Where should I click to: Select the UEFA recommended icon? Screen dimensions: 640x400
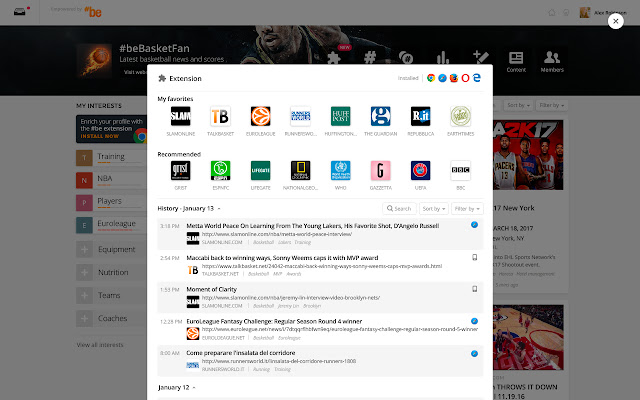point(420,171)
